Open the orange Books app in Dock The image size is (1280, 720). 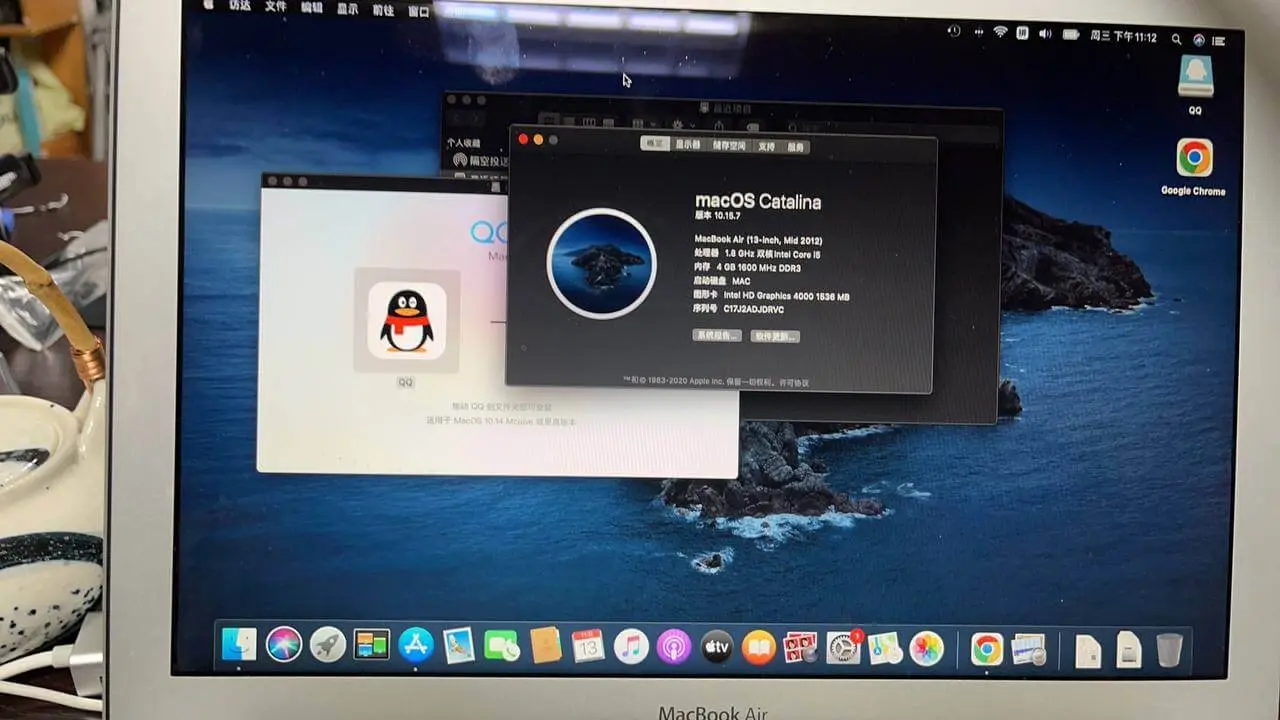(x=759, y=648)
